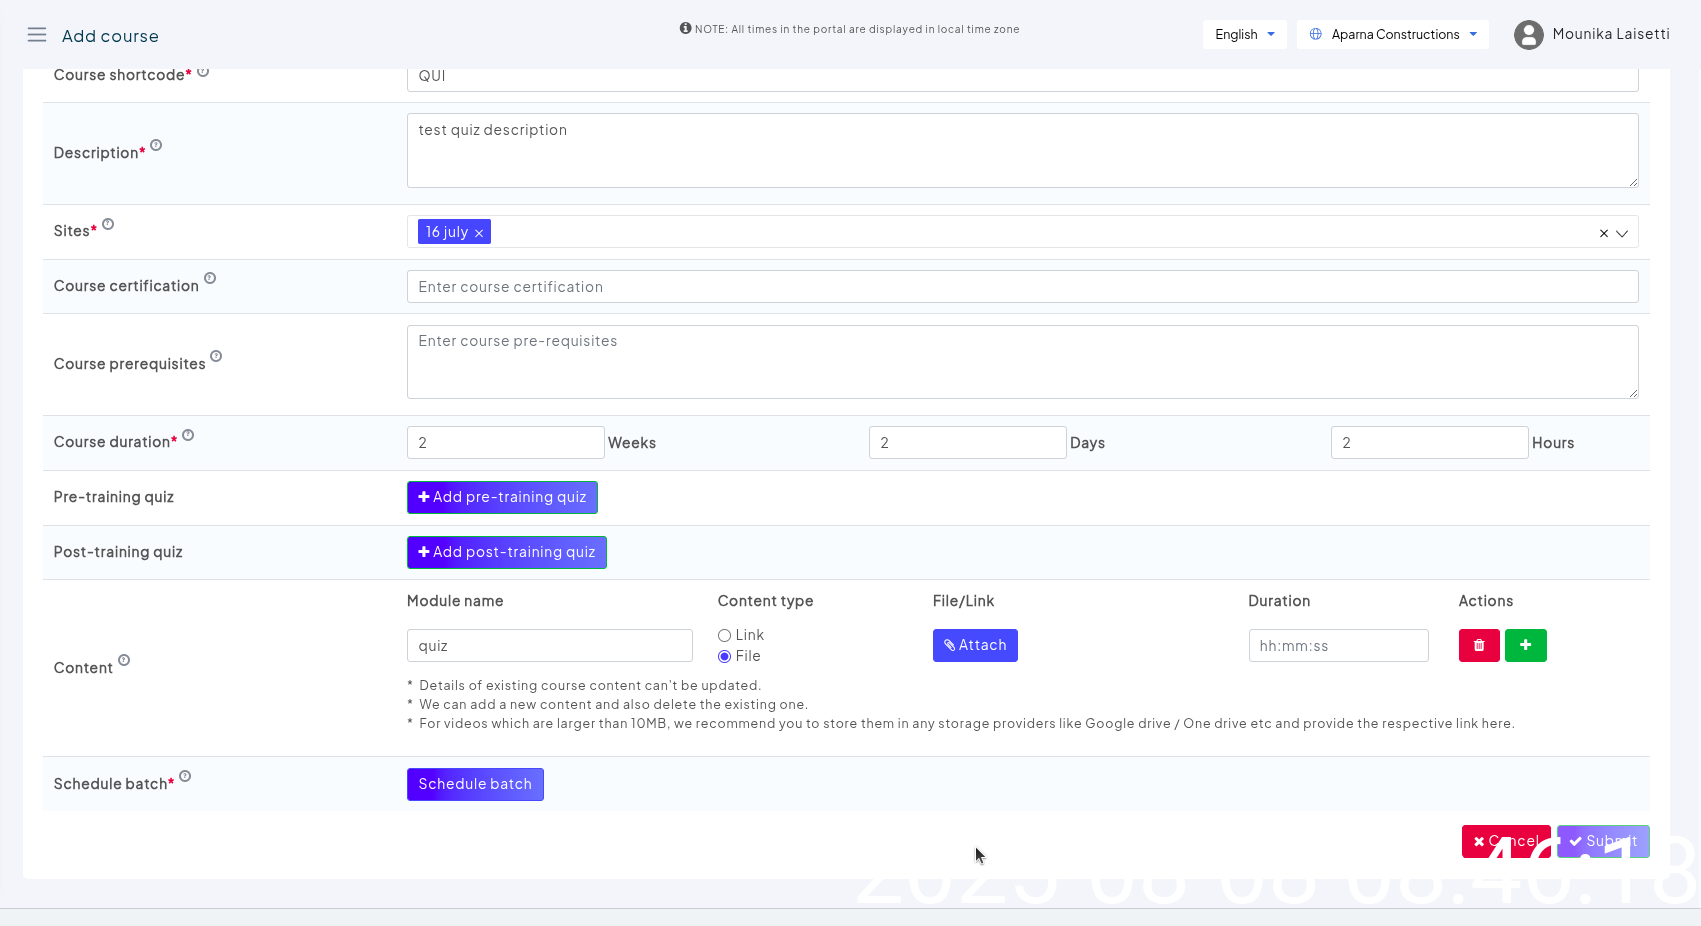The height and width of the screenshot is (926, 1701).
Task: Click the user profile avatar icon
Action: pyautogui.click(x=1528, y=35)
